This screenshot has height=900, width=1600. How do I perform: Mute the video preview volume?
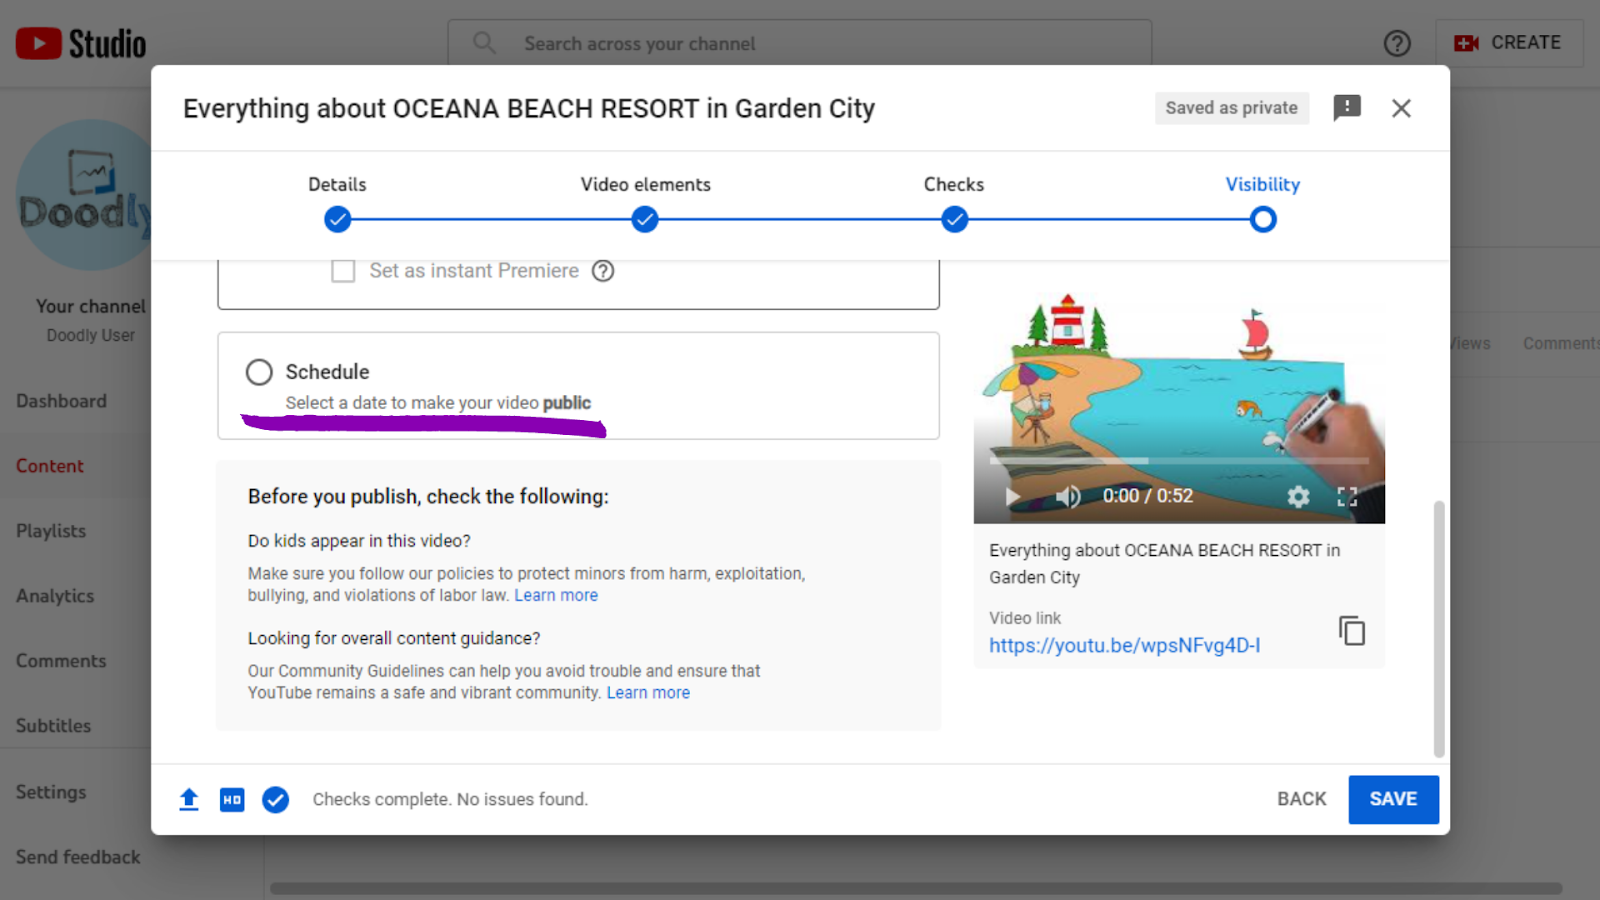(x=1068, y=496)
